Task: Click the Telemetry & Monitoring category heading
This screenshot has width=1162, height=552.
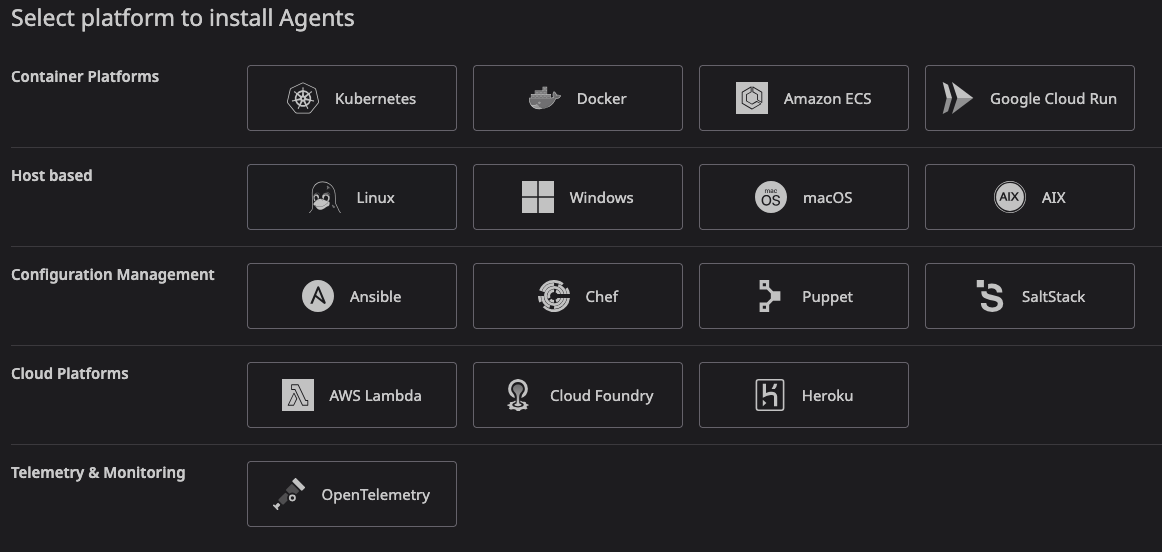Action: 98,473
